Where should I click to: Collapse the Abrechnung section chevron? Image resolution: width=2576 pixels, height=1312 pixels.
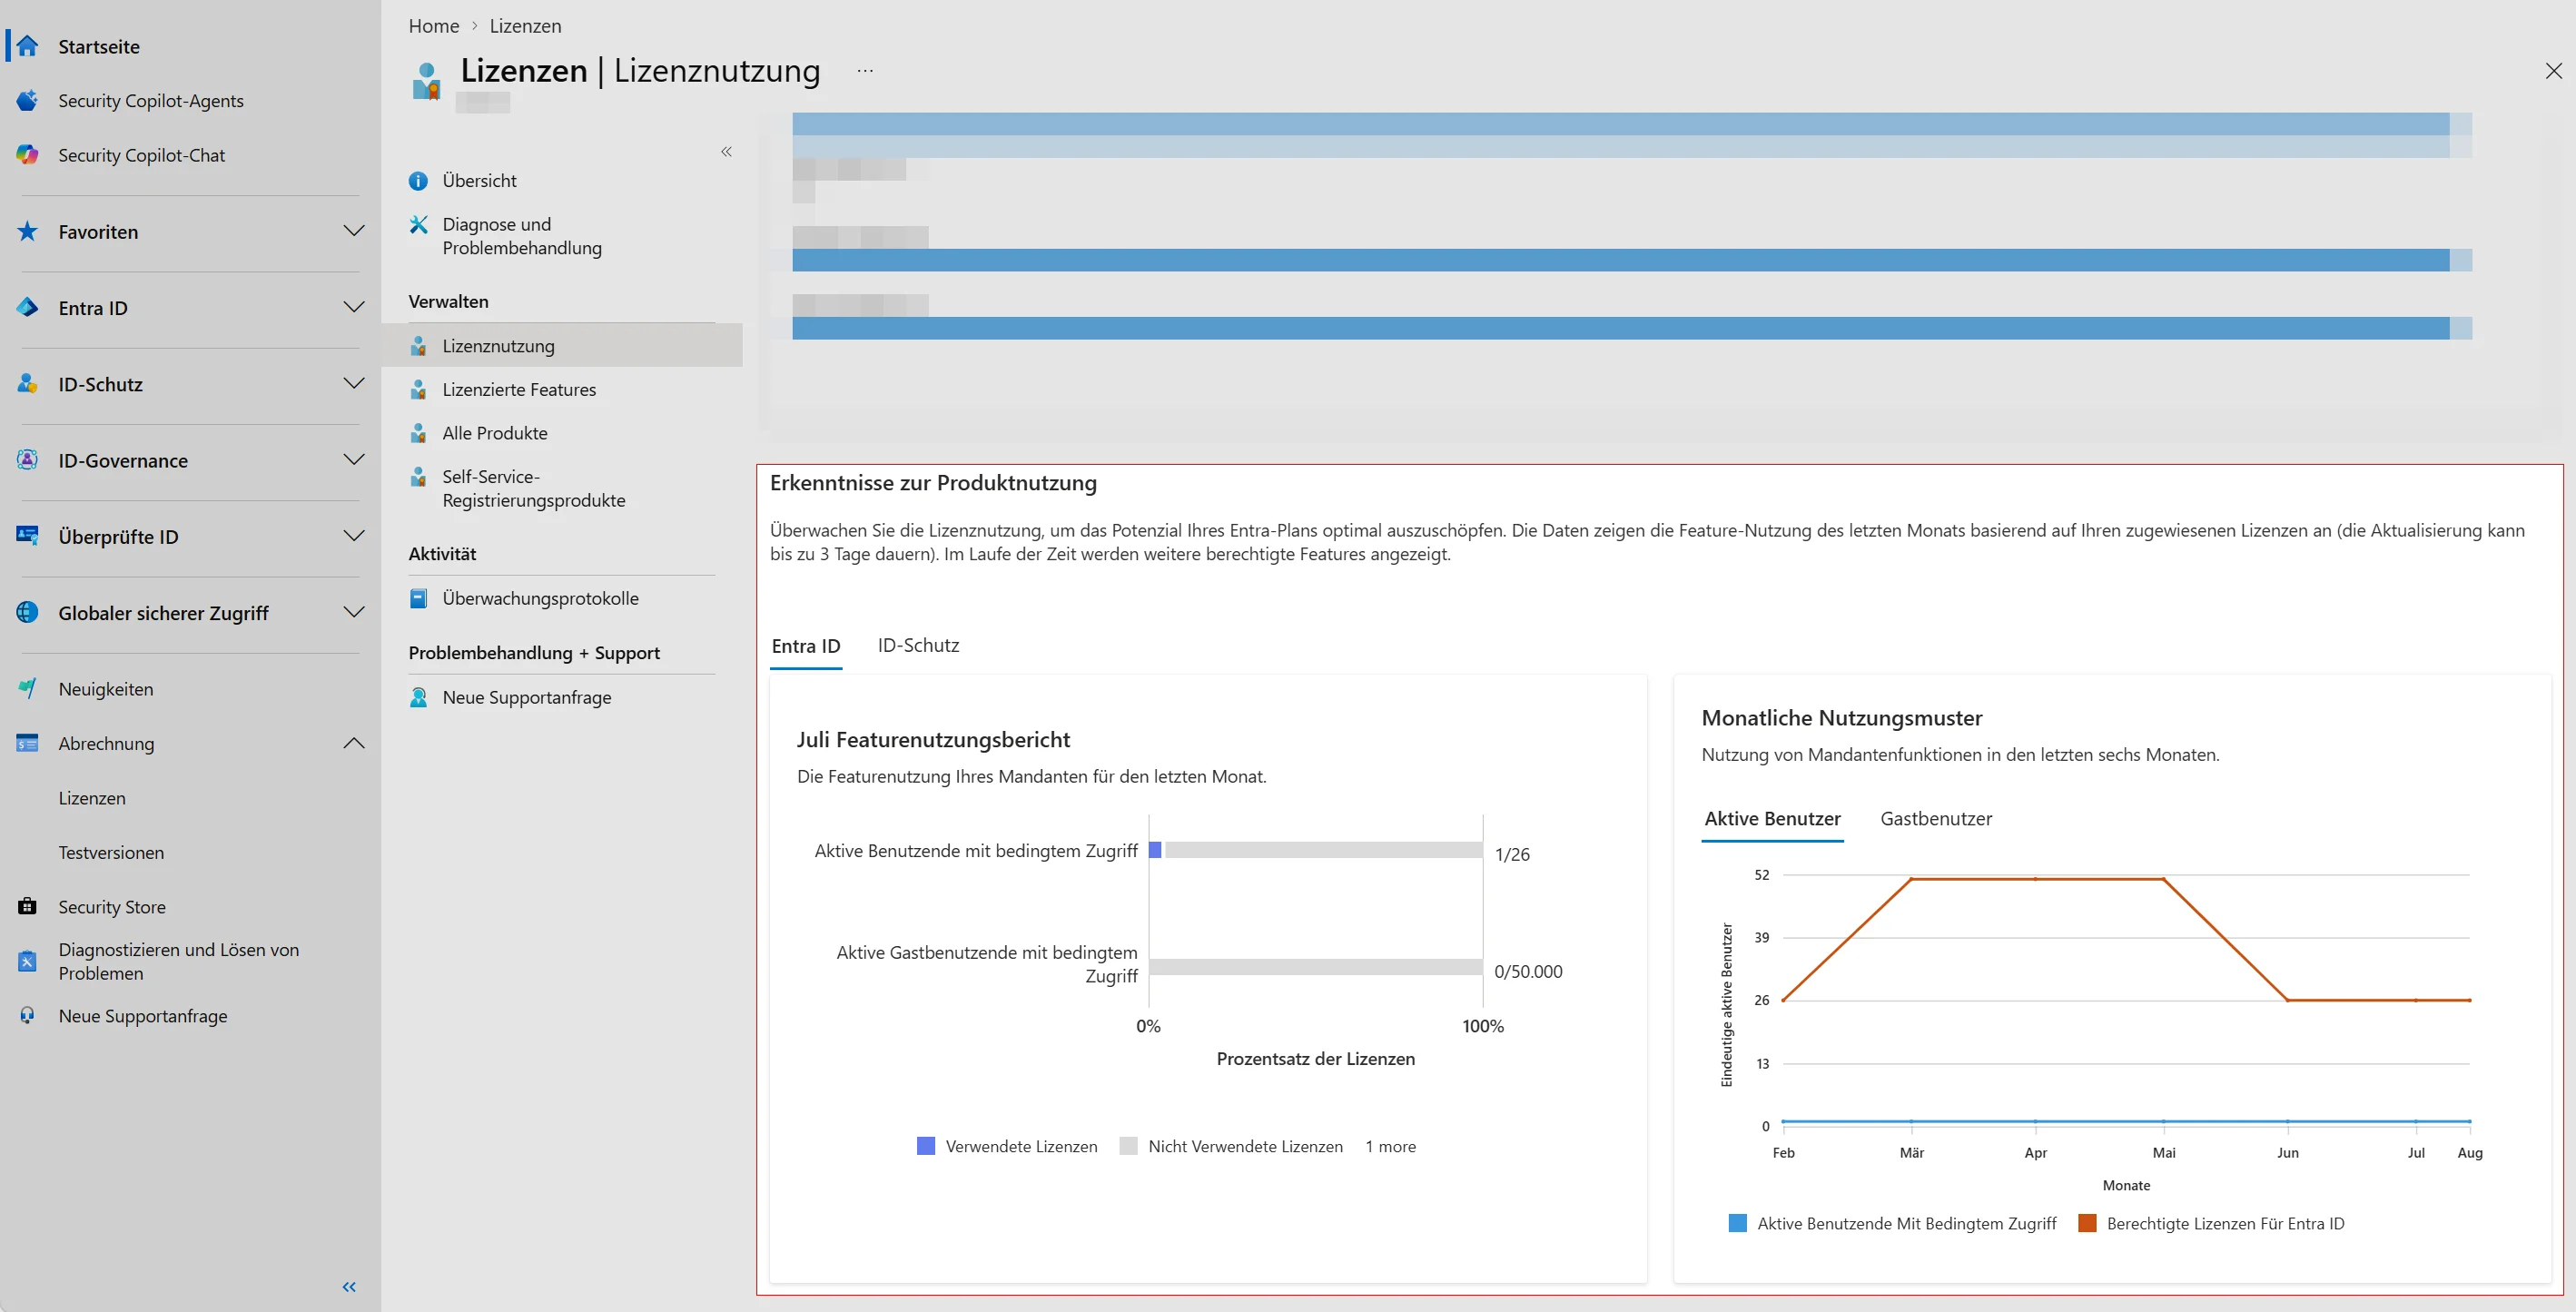click(x=353, y=743)
